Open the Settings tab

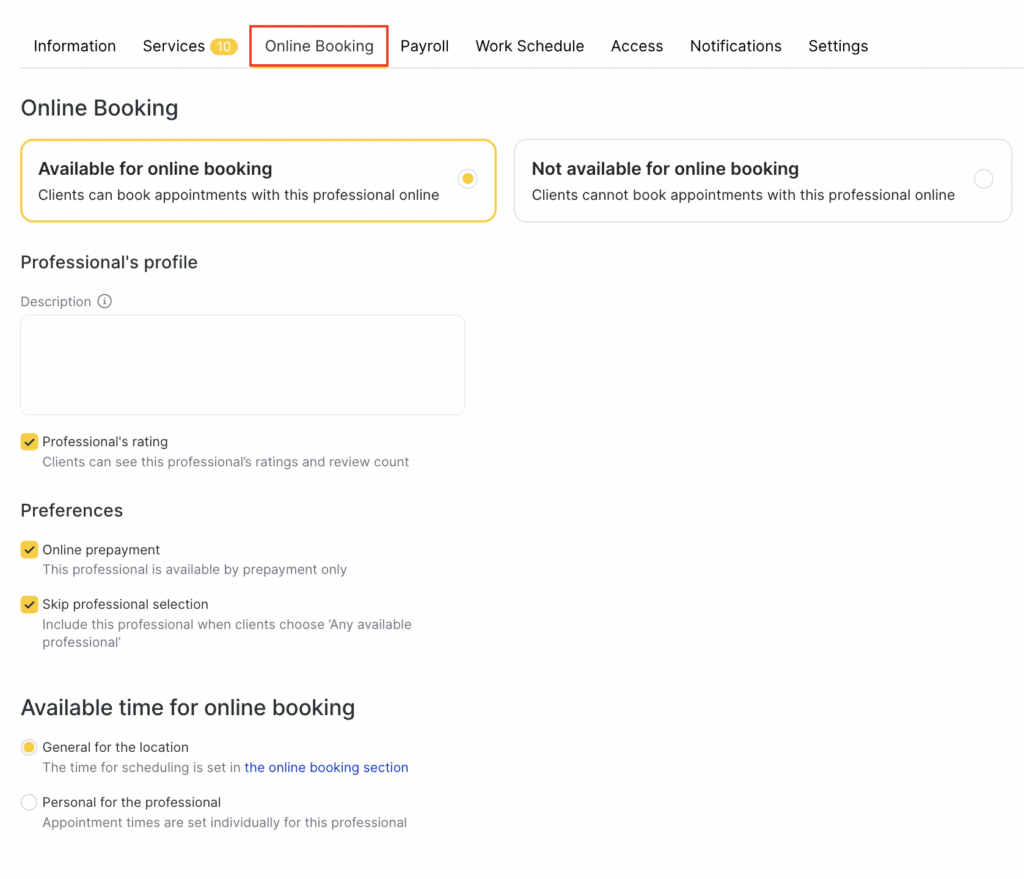[x=838, y=46]
